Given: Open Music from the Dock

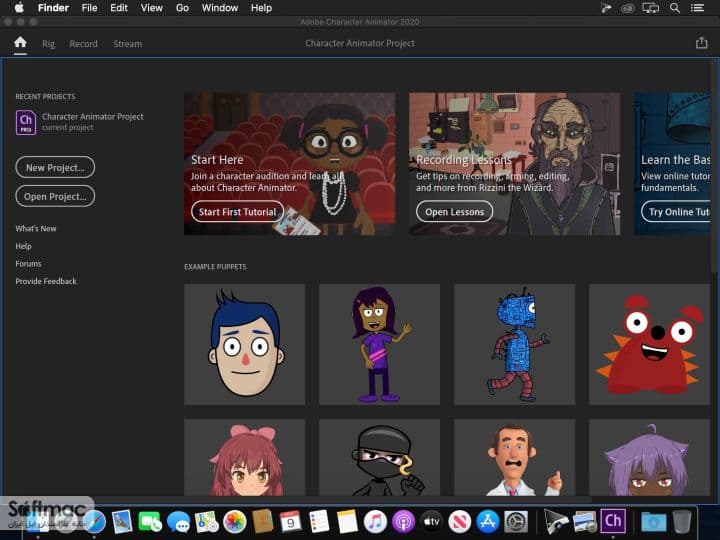Looking at the screenshot, I should tap(375, 522).
